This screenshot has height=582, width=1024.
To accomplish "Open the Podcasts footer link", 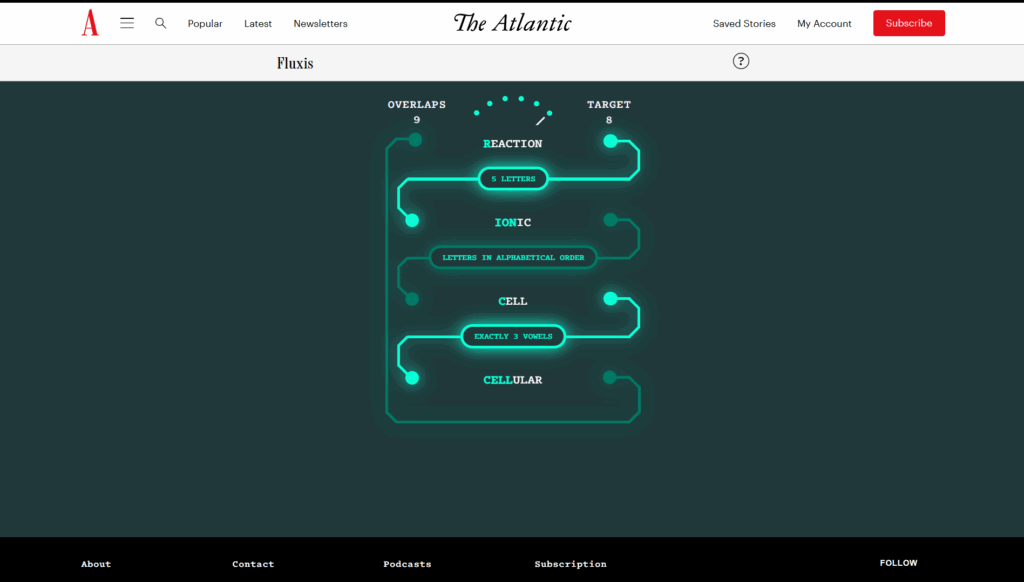I will click(407, 563).
